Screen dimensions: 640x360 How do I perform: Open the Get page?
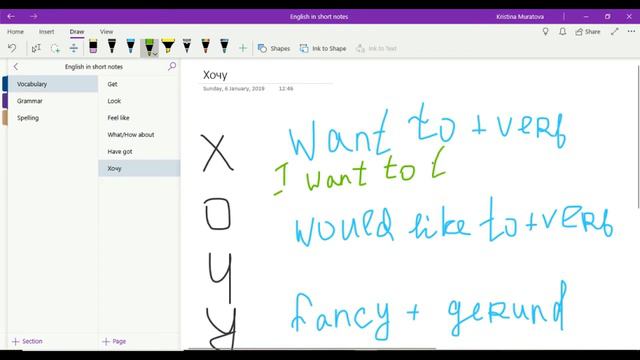[139, 84]
